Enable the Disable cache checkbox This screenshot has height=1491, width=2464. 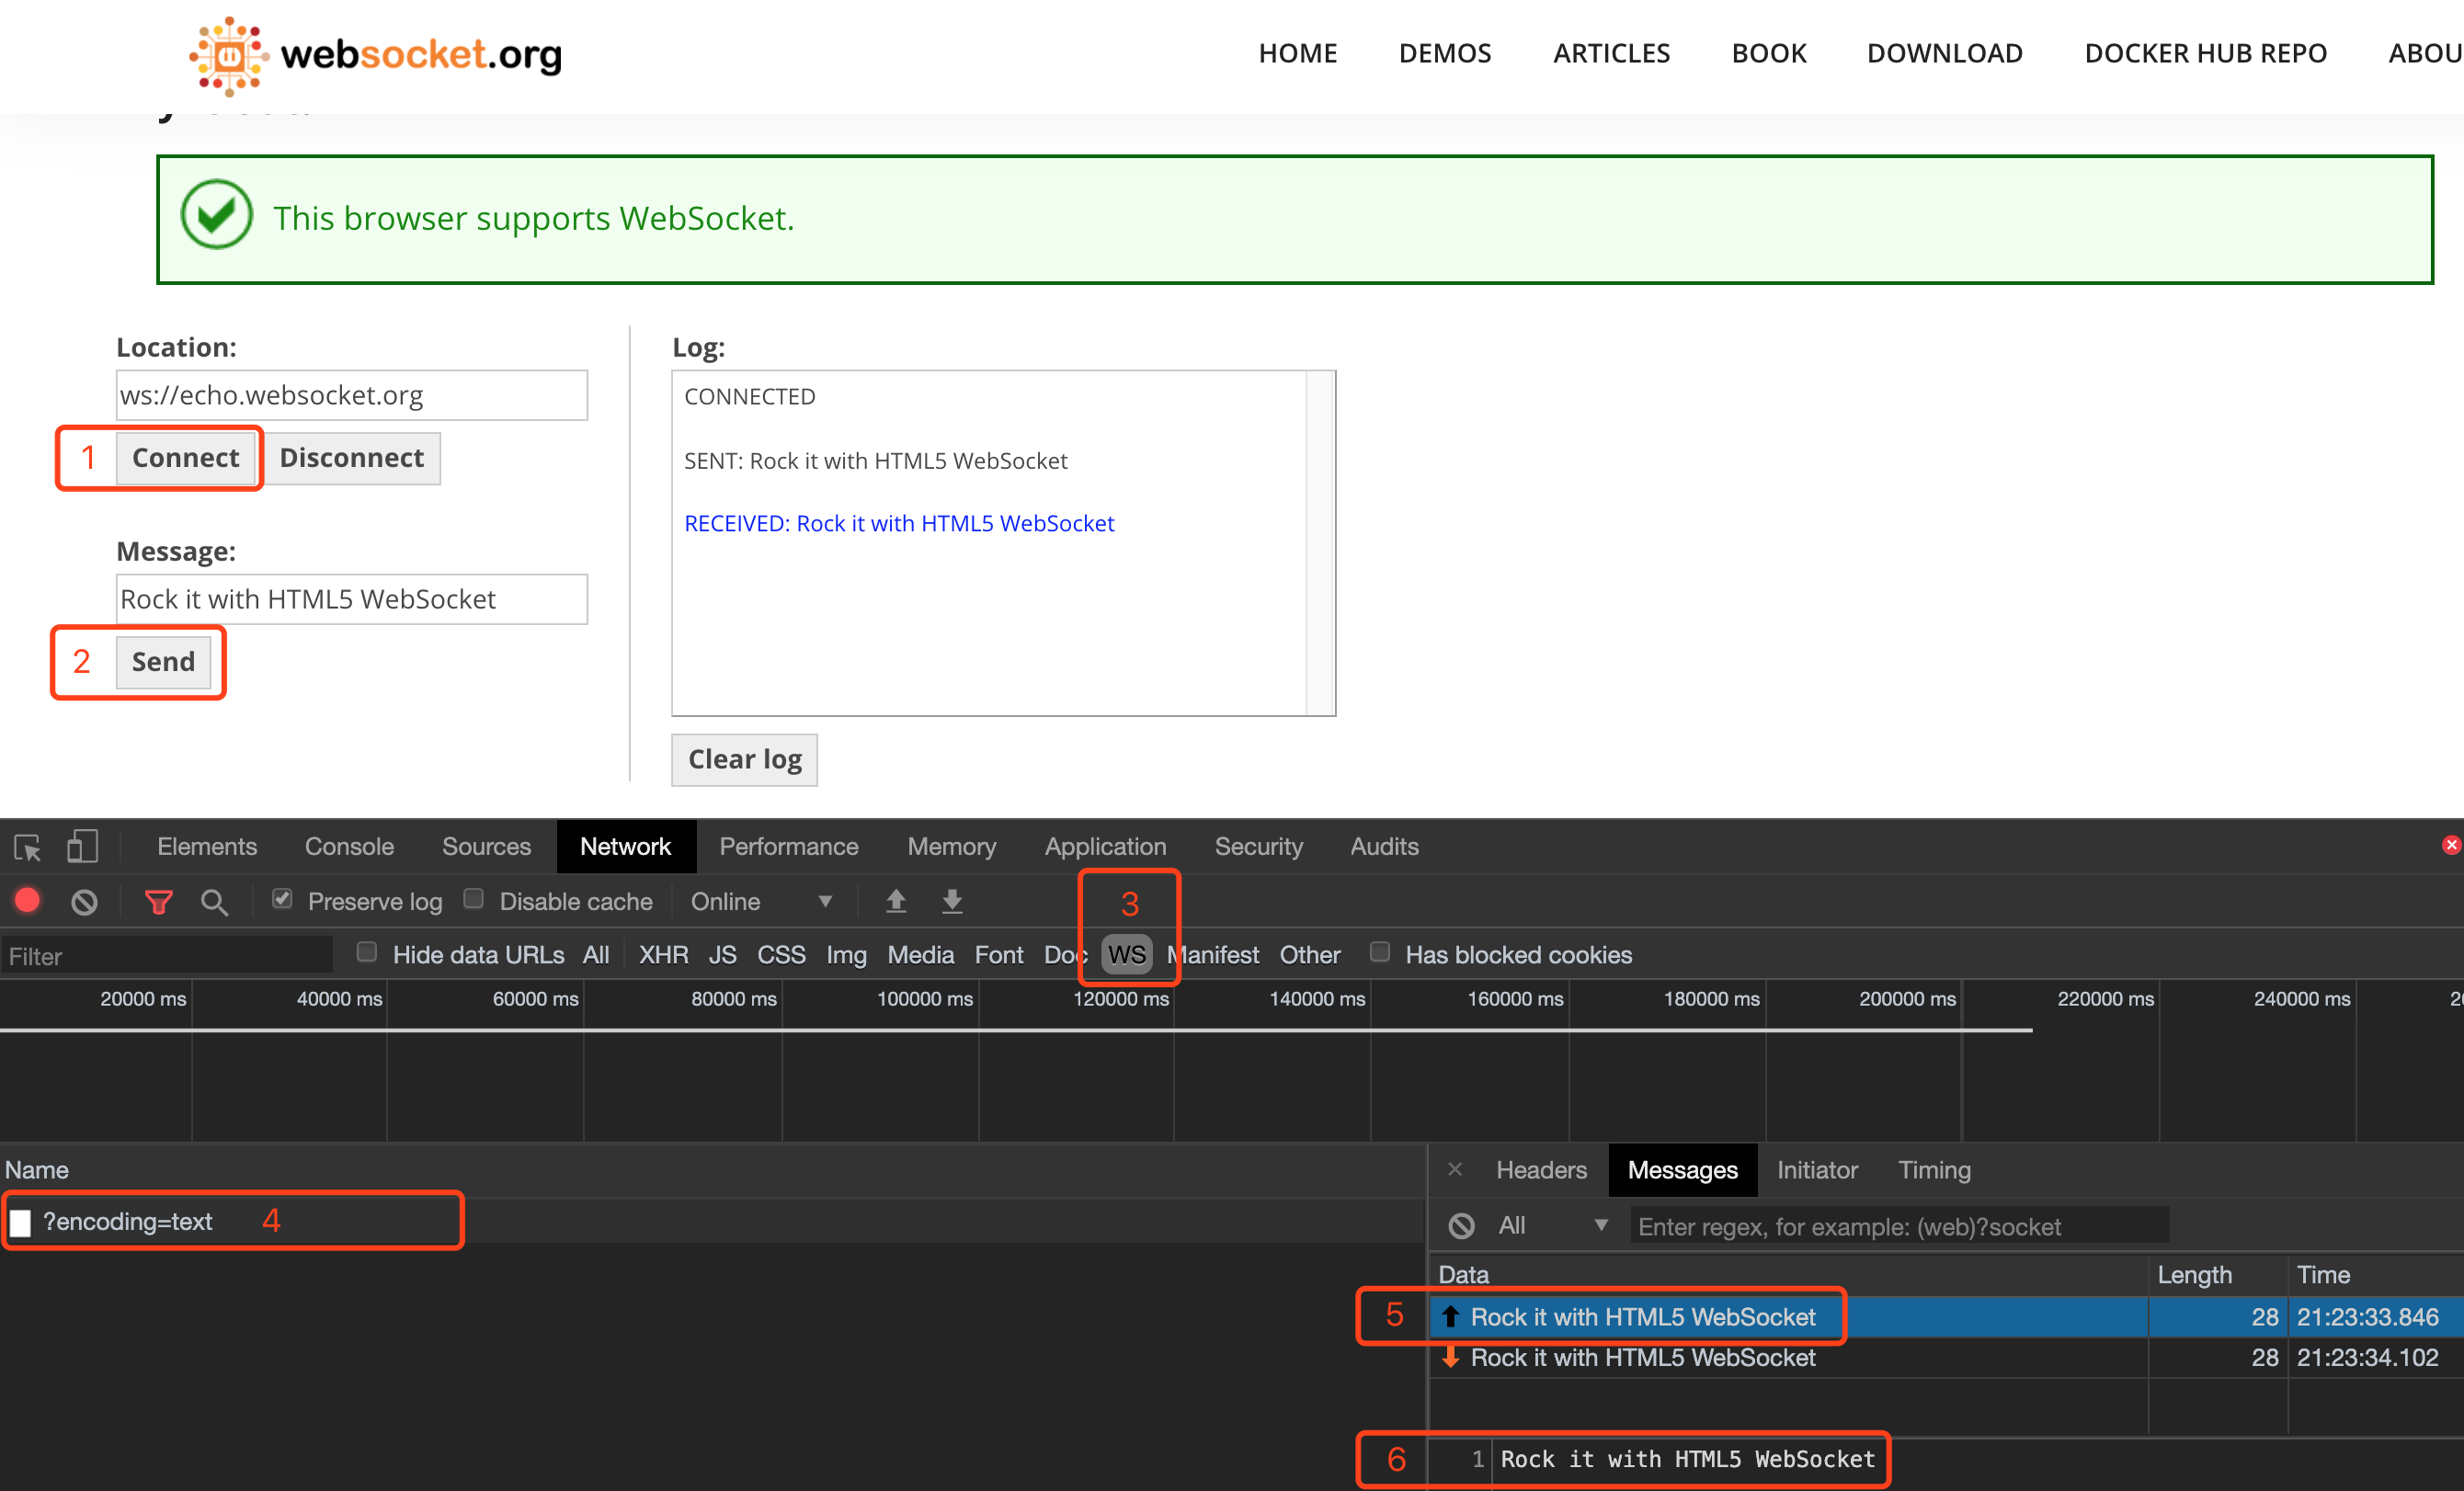[x=474, y=899]
